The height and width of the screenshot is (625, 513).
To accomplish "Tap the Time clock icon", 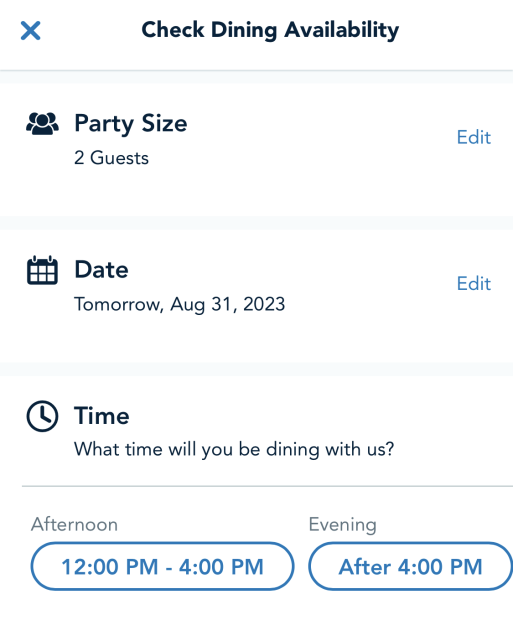I will (x=42, y=416).
